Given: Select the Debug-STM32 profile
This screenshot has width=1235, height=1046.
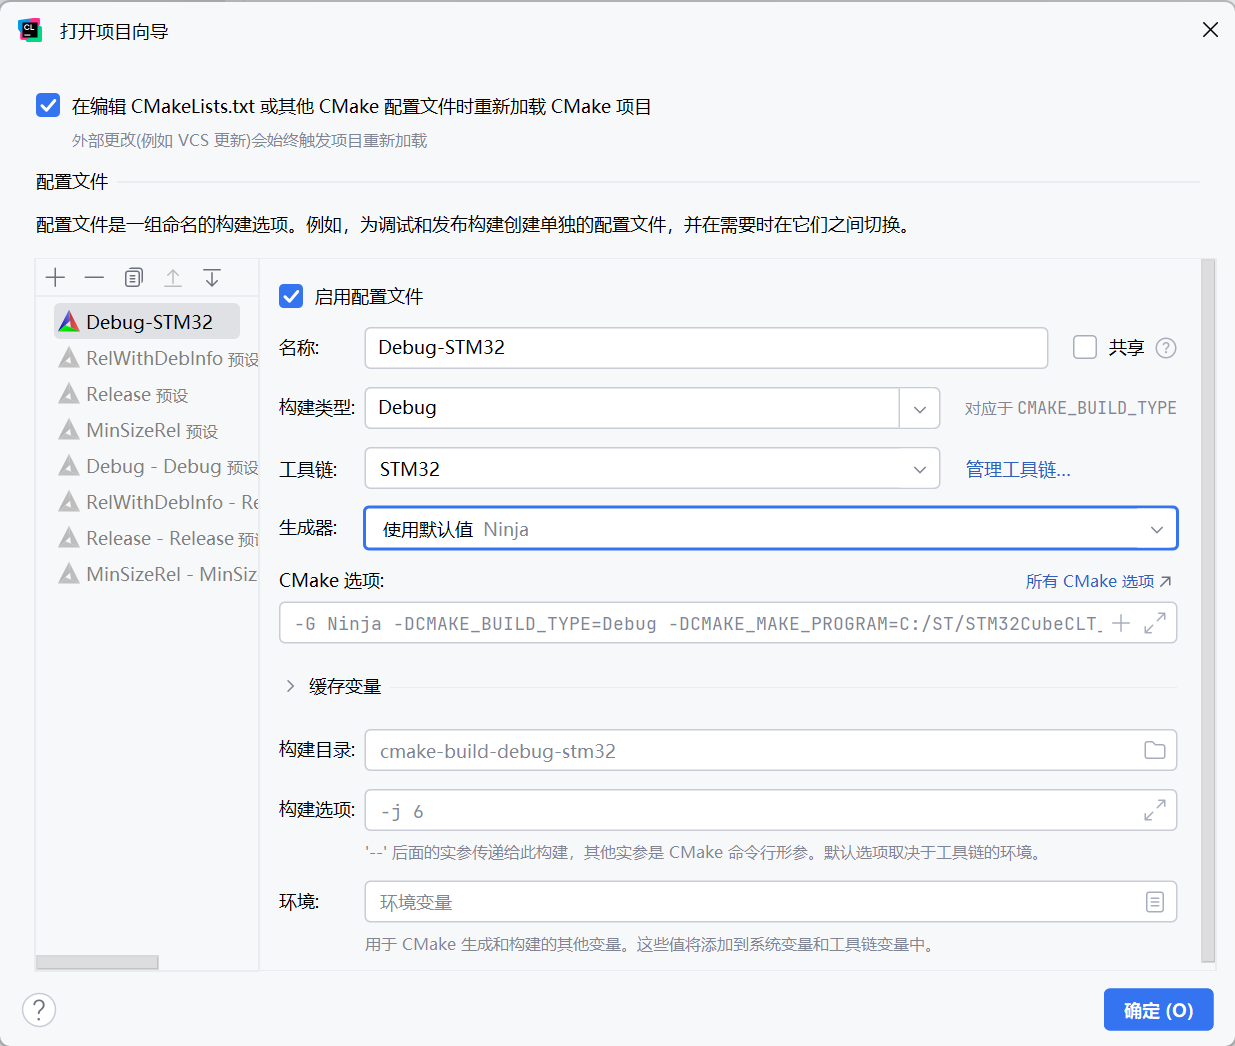Looking at the screenshot, I should click(147, 322).
